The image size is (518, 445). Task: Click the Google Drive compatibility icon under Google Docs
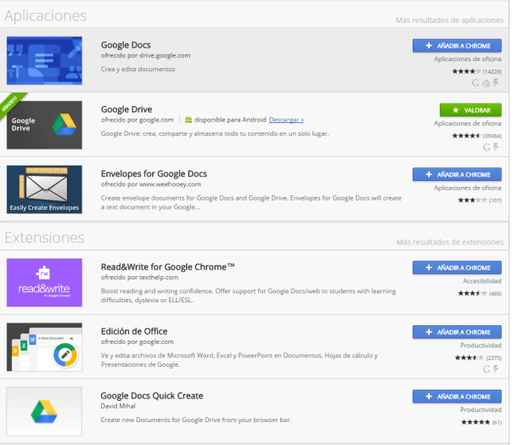(x=486, y=83)
